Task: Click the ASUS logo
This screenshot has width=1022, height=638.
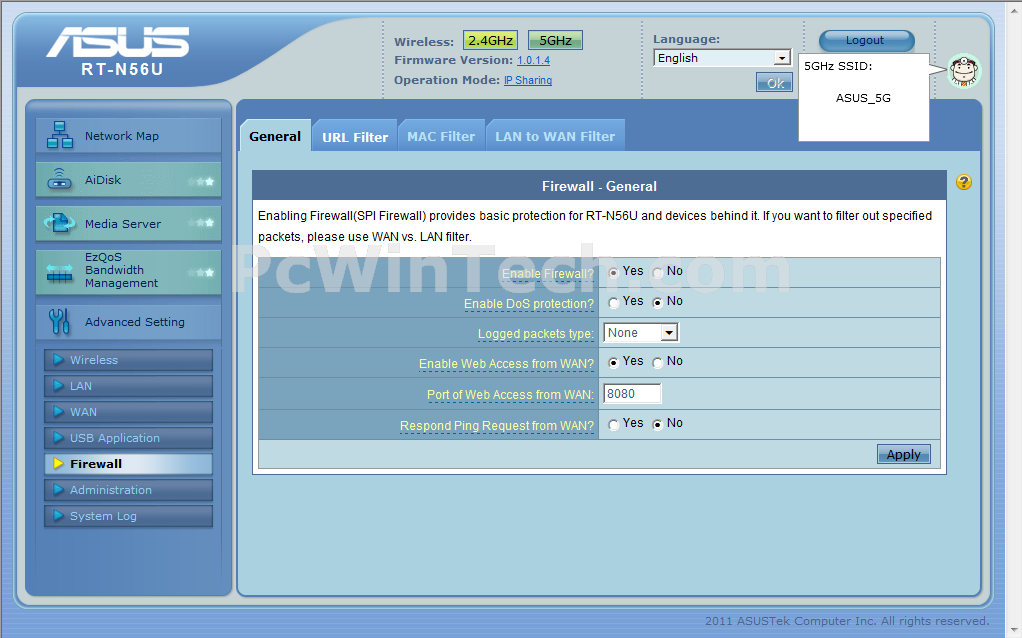Action: tap(118, 42)
